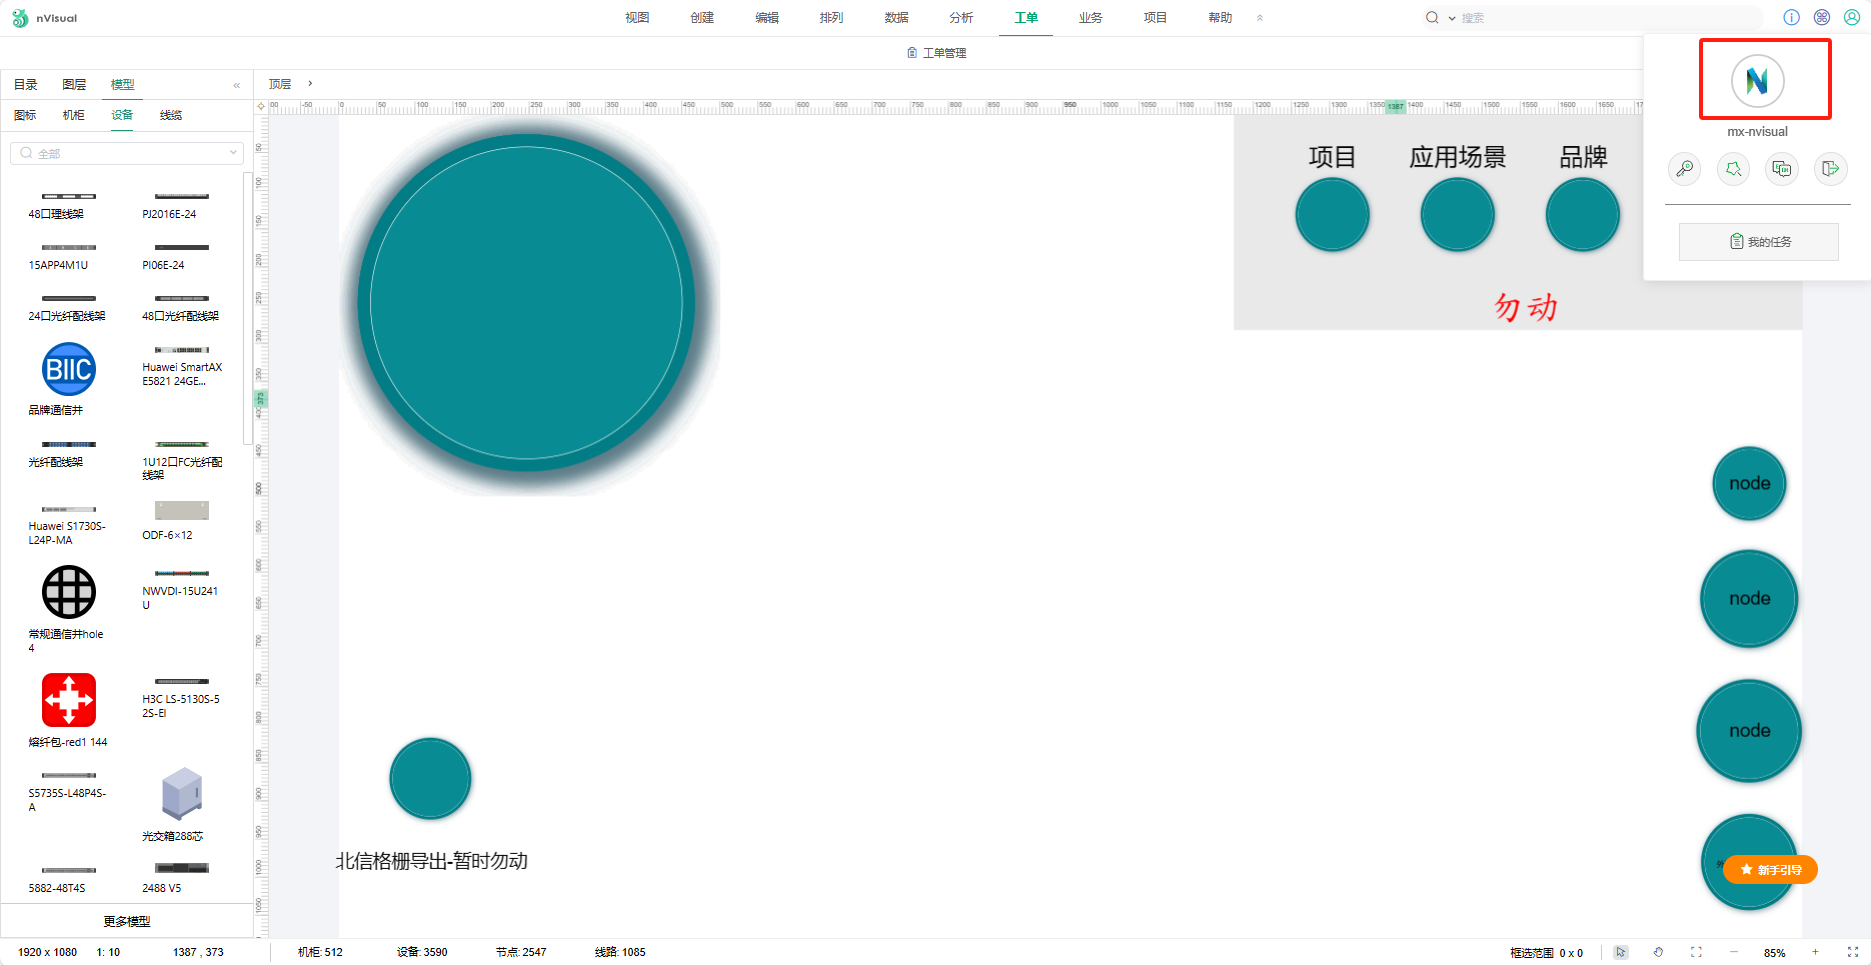Select the ODF-6×12 model thumbnail

[x=182, y=510]
